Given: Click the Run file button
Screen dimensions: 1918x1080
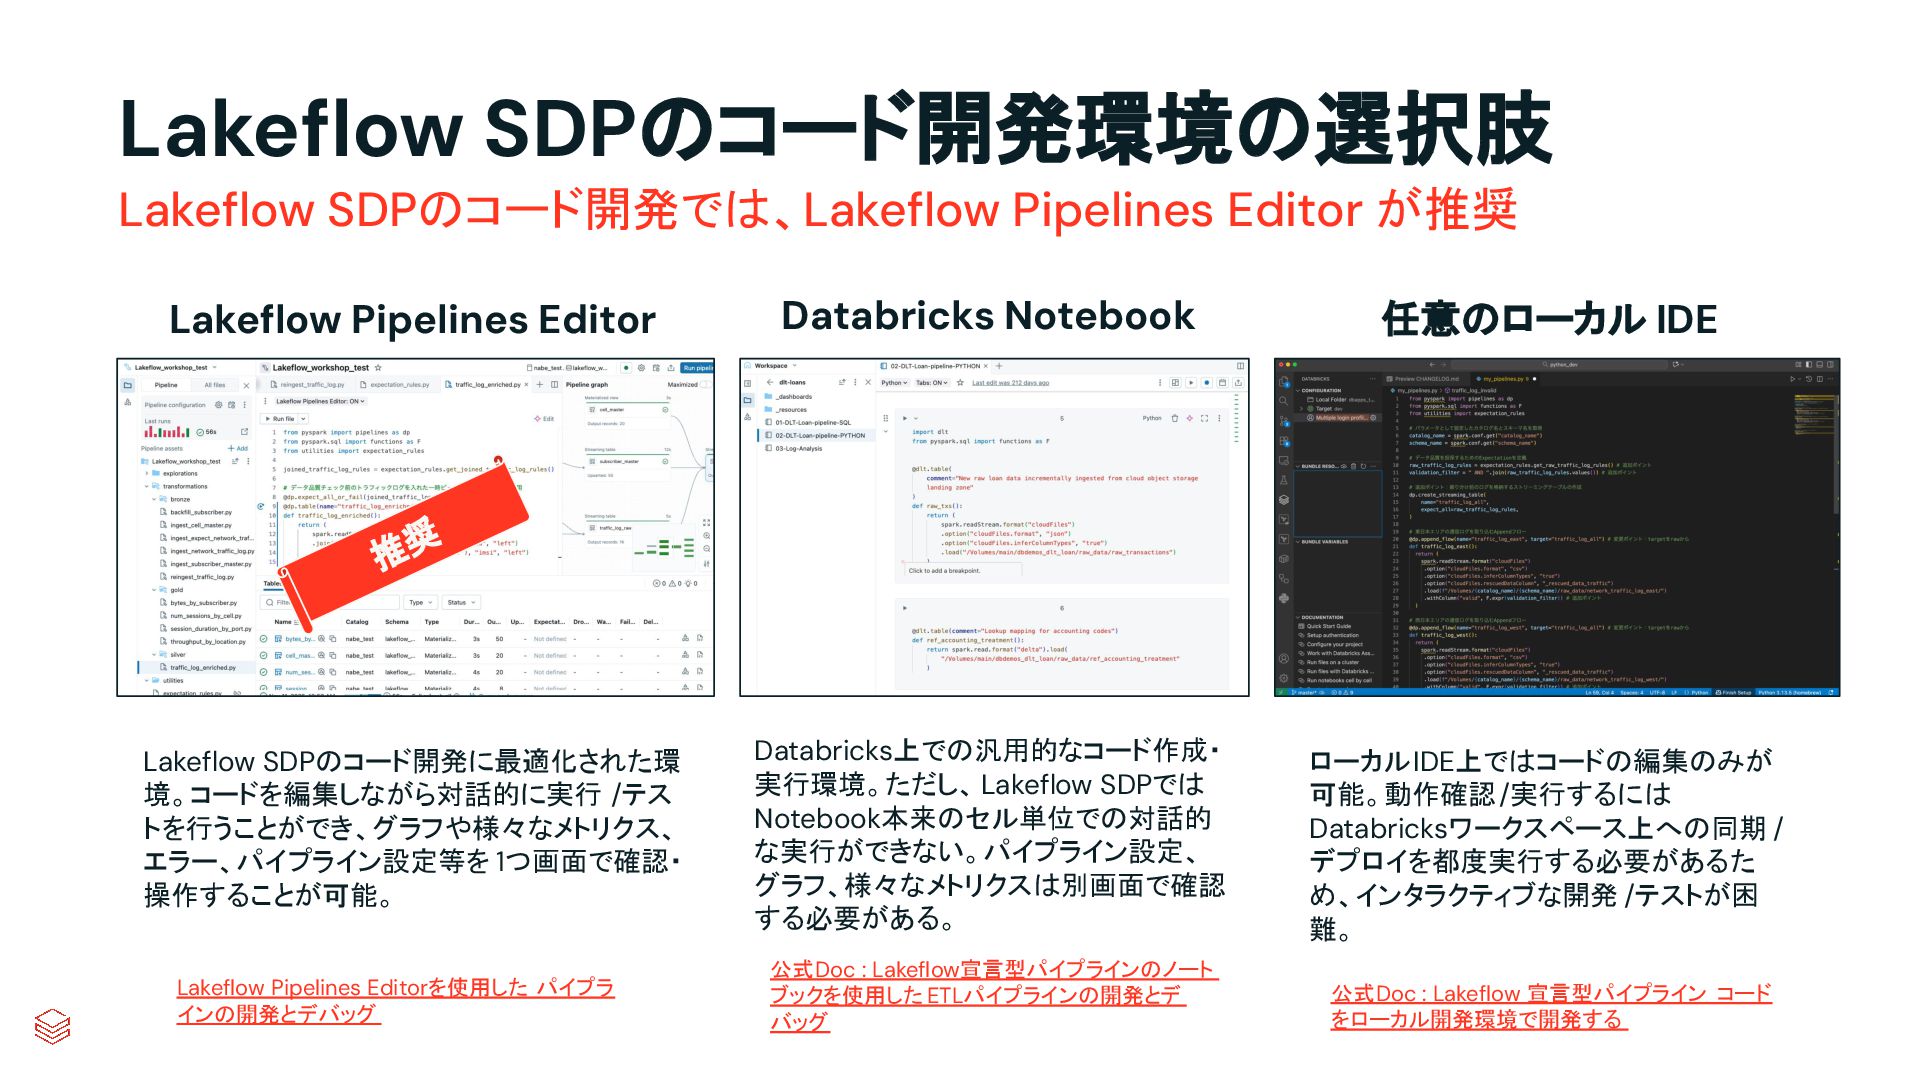Looking at the screenshot, I should (279, 419).
